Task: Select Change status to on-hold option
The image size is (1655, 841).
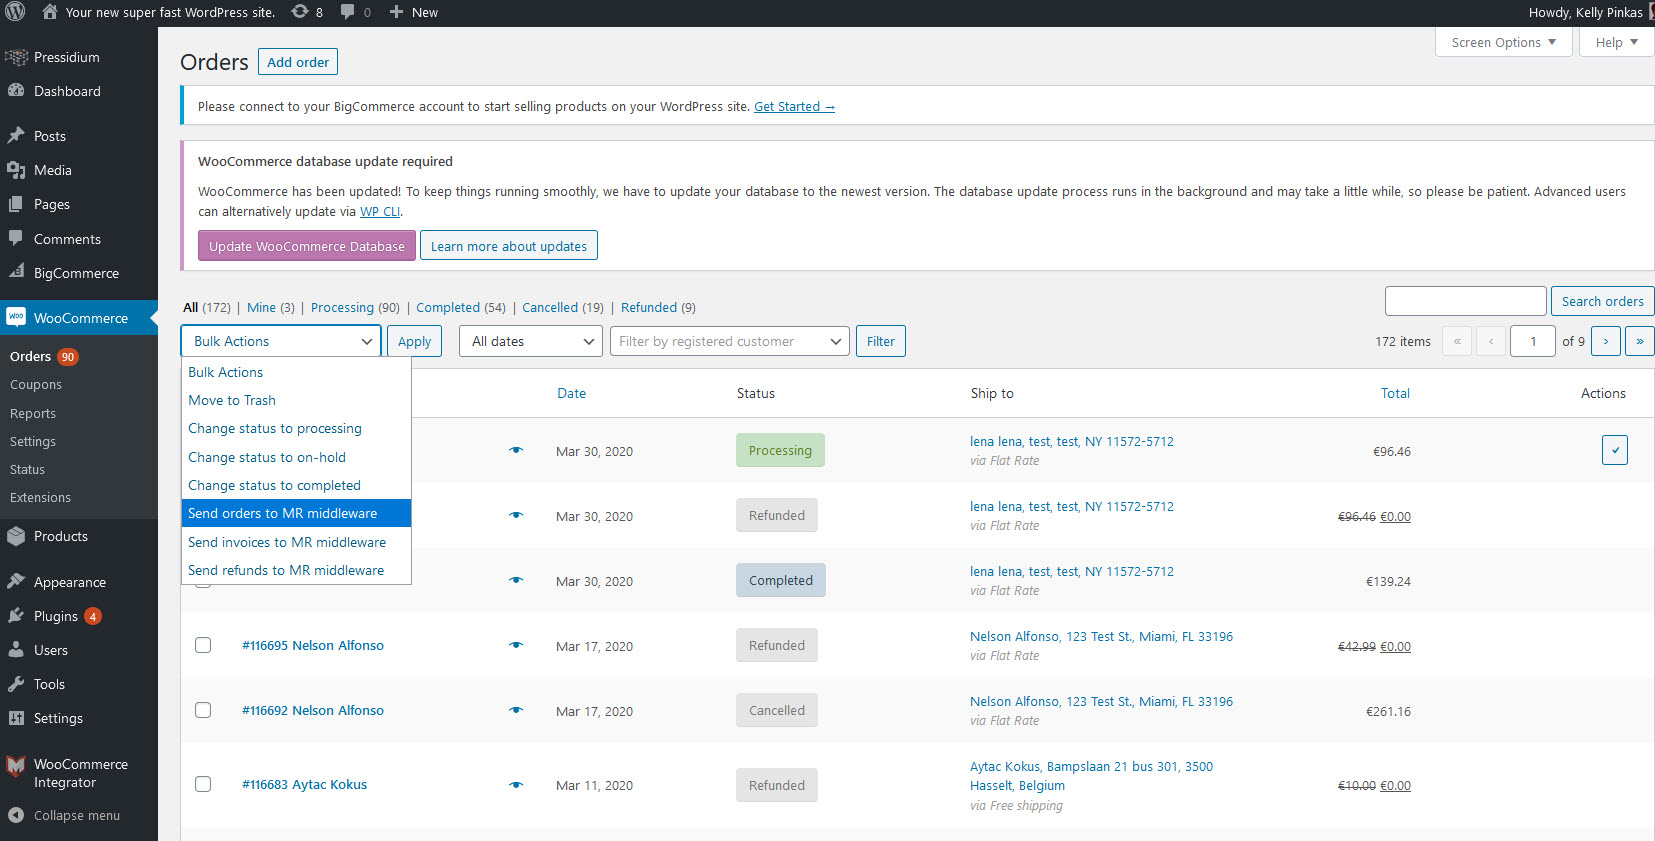Action: (x=296, y=457)
